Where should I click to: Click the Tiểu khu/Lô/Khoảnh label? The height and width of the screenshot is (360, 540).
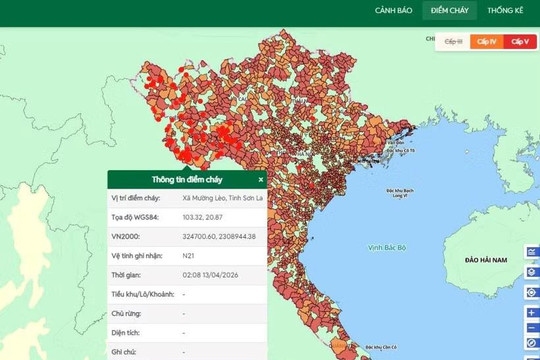[x=143, y=295]
